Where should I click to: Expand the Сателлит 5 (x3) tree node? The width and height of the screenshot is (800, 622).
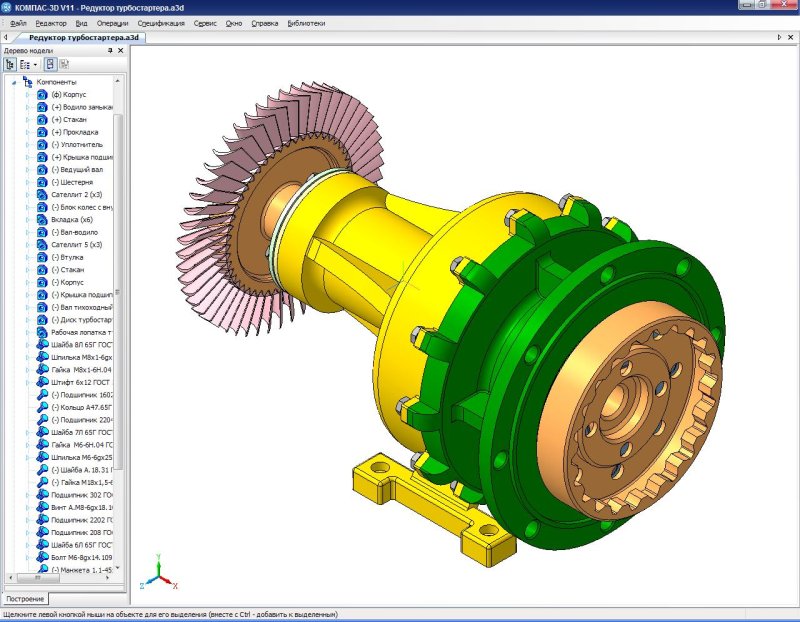[28, 244]
